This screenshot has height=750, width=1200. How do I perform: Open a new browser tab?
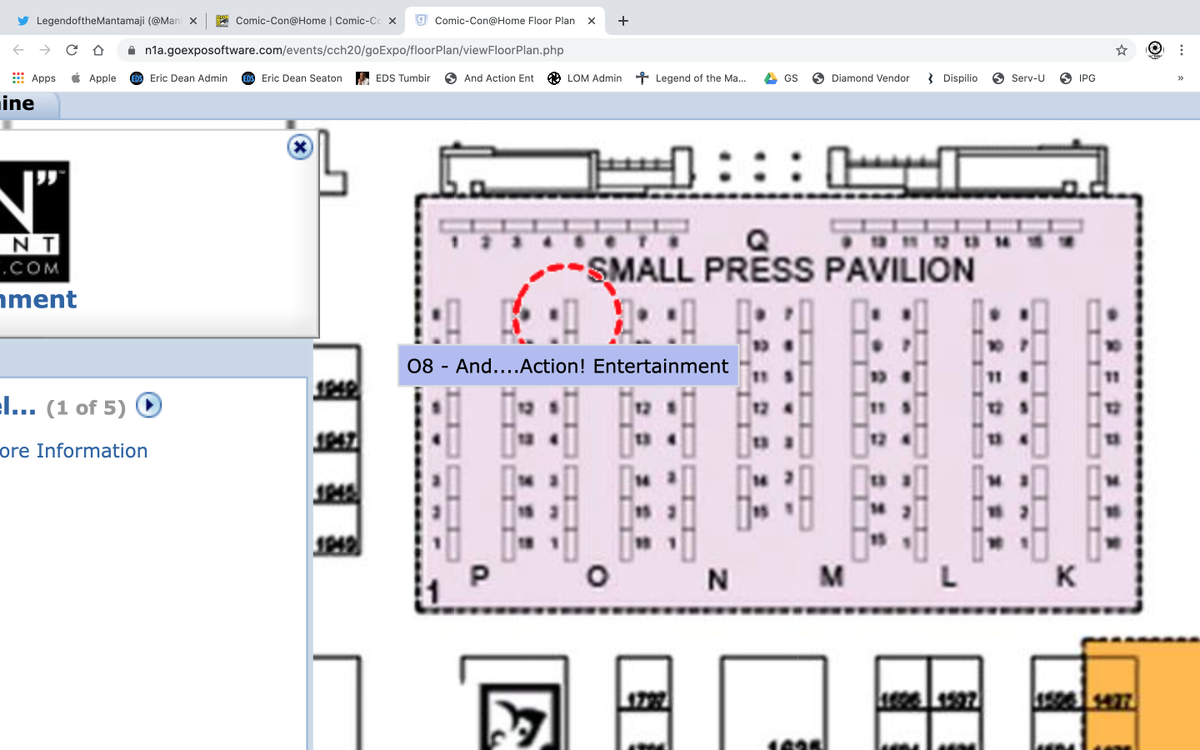tap(623, 21)
